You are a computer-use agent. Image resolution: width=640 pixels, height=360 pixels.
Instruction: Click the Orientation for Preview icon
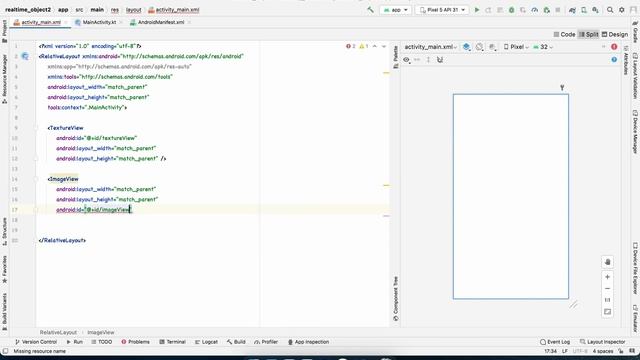point(480,47)
